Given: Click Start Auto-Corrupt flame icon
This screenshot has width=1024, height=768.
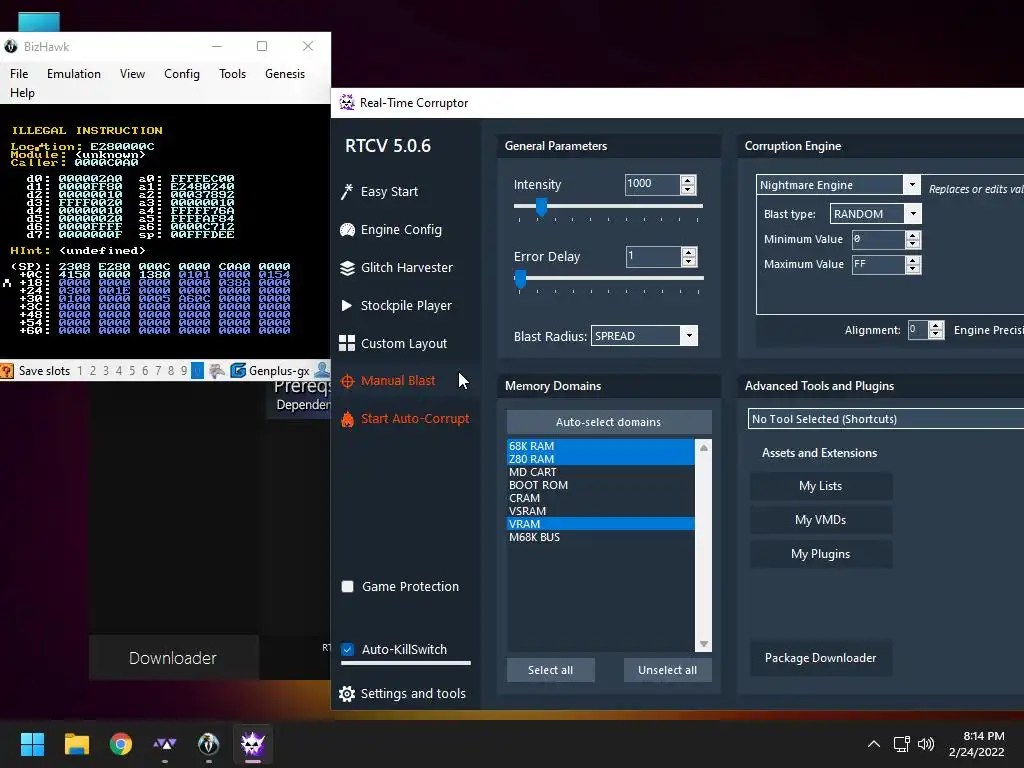Looking at the screenshot, I should [x=347, y=419].
